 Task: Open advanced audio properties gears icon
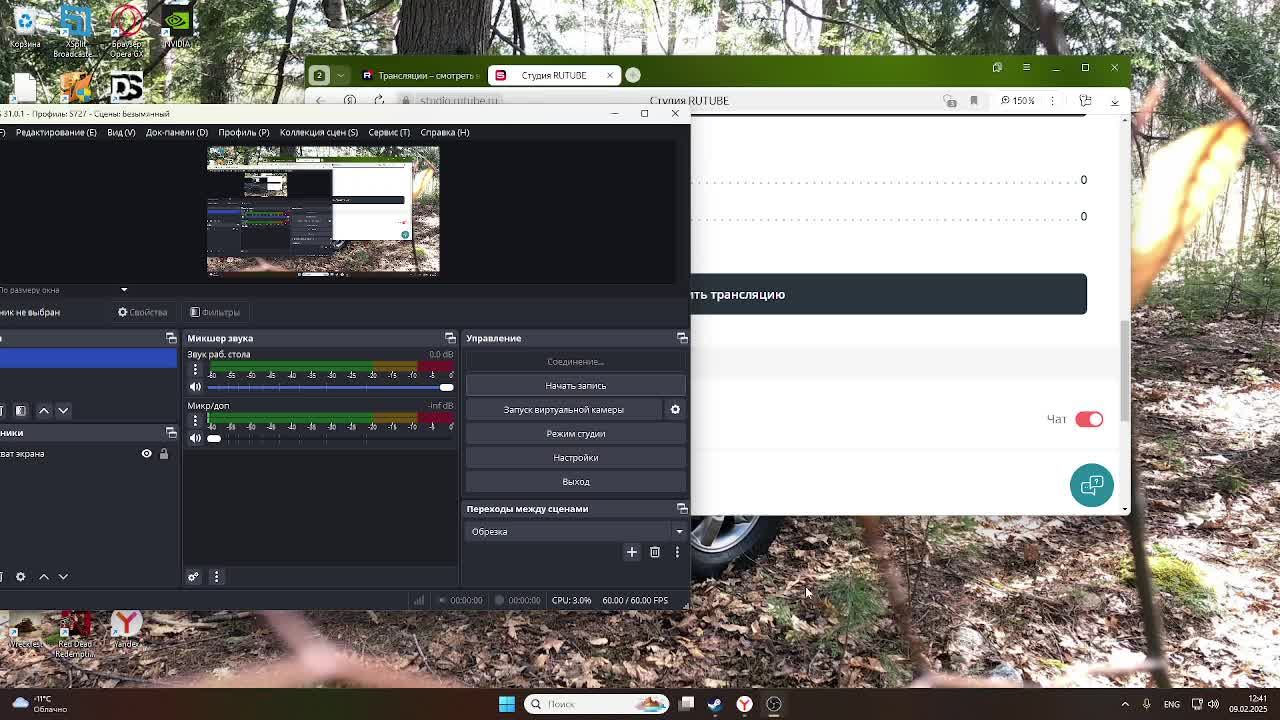[x=193, y=577]
